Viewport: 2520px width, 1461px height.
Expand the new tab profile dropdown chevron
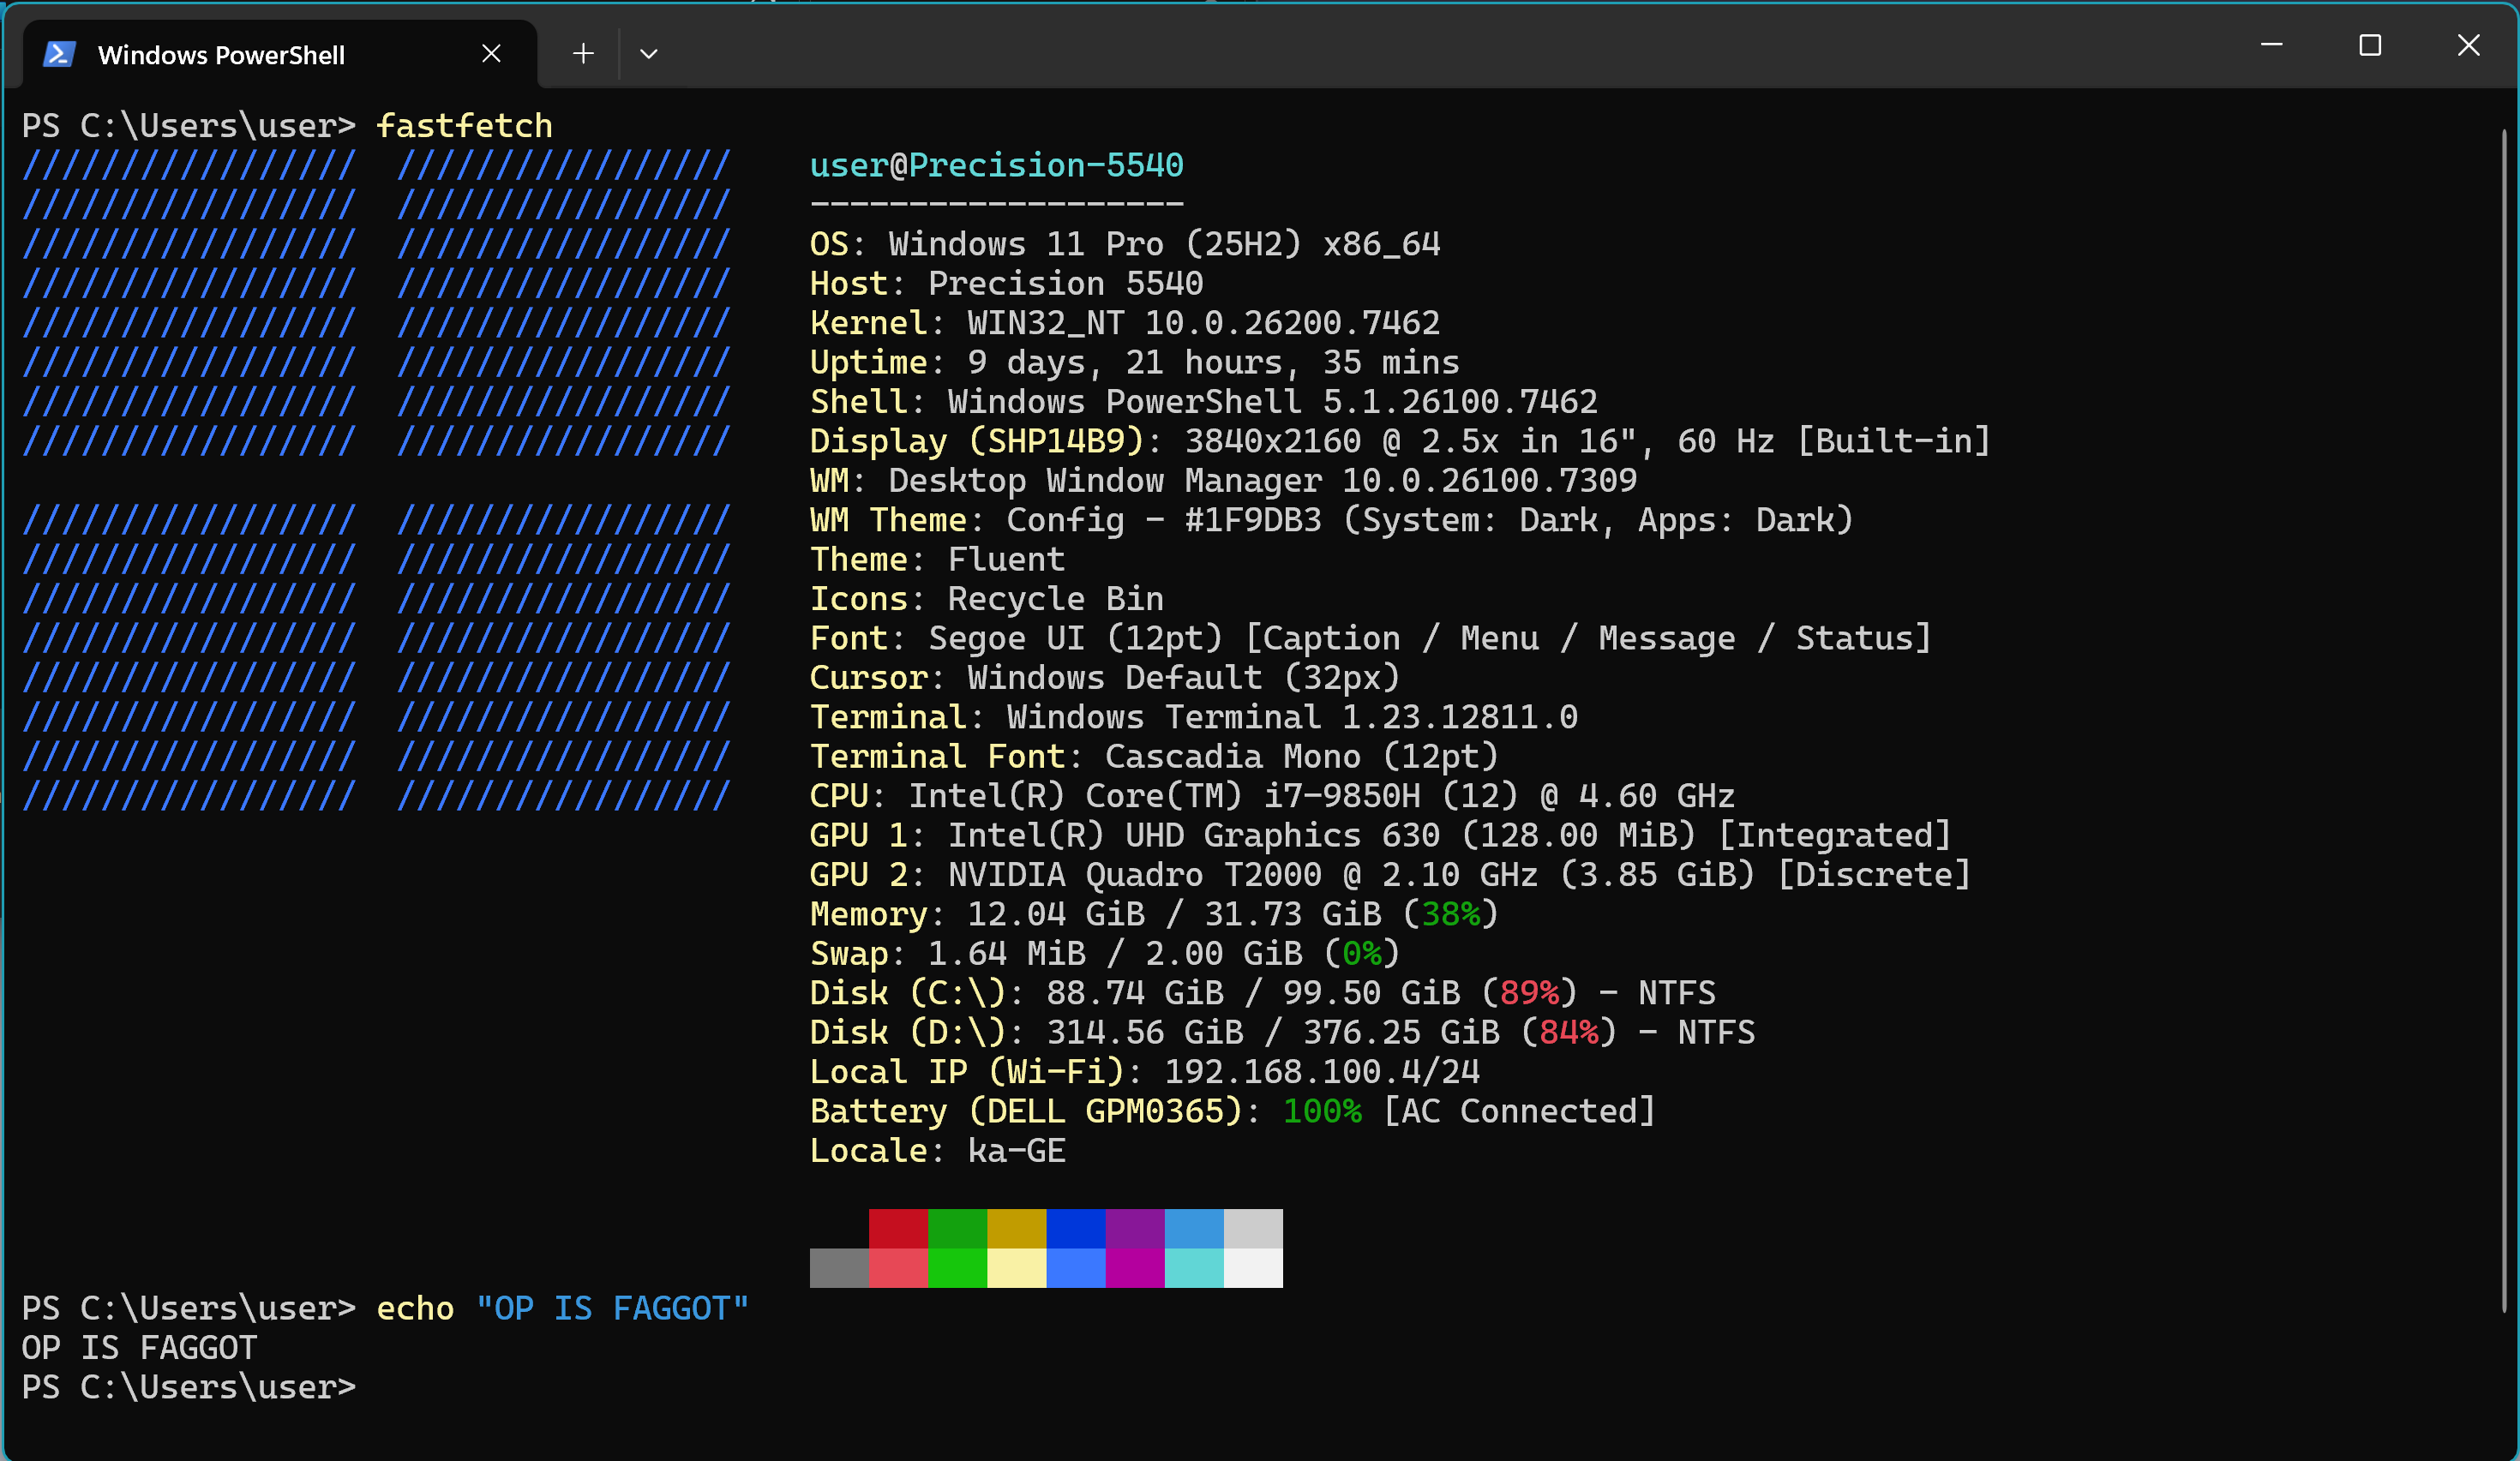point(648,54)
